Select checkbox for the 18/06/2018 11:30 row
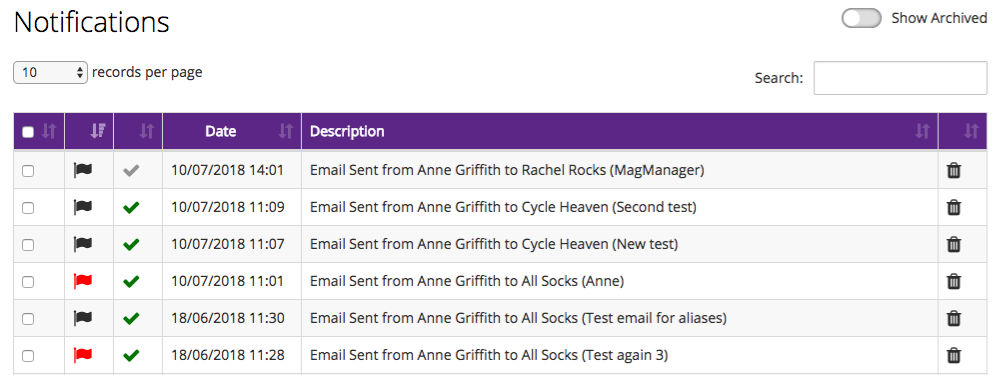The width and height of the screenshot is (1001, 375). (x=28, y=318)
